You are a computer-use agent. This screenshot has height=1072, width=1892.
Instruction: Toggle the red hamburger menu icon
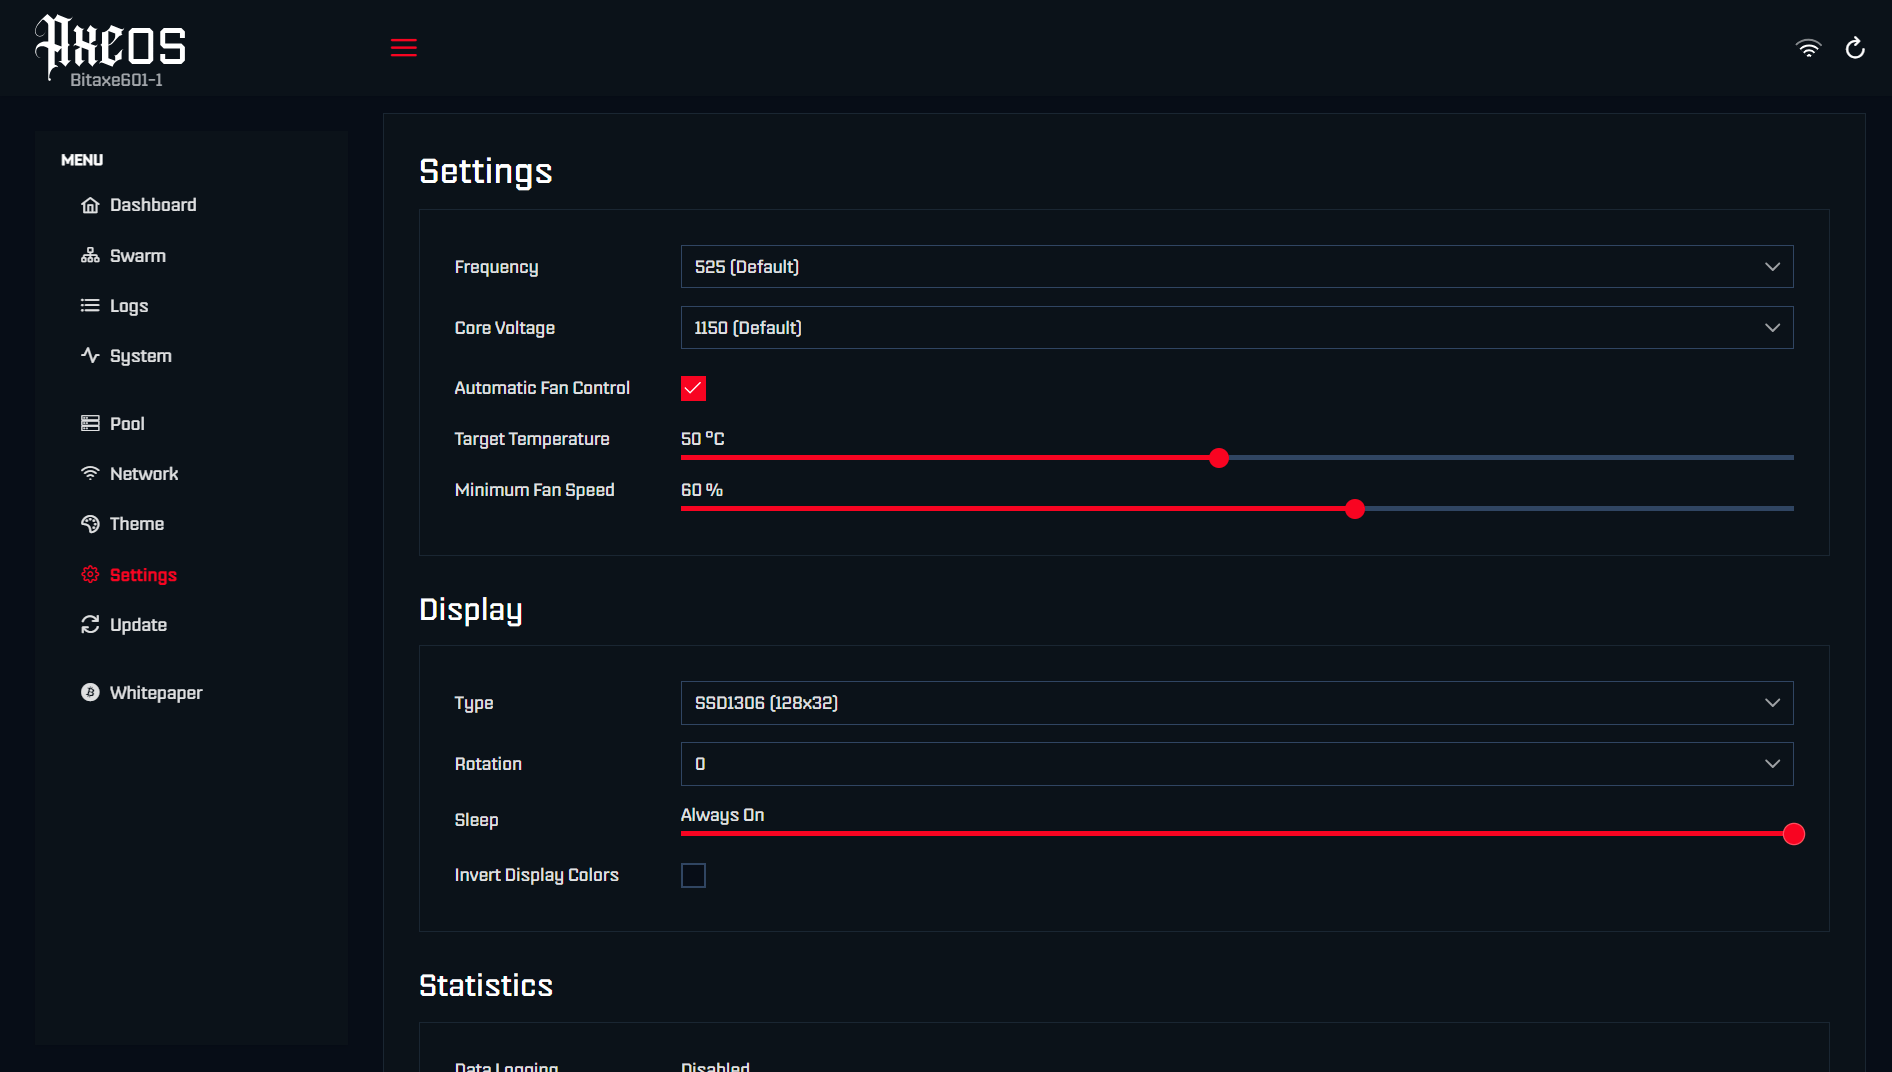point(403,48)
